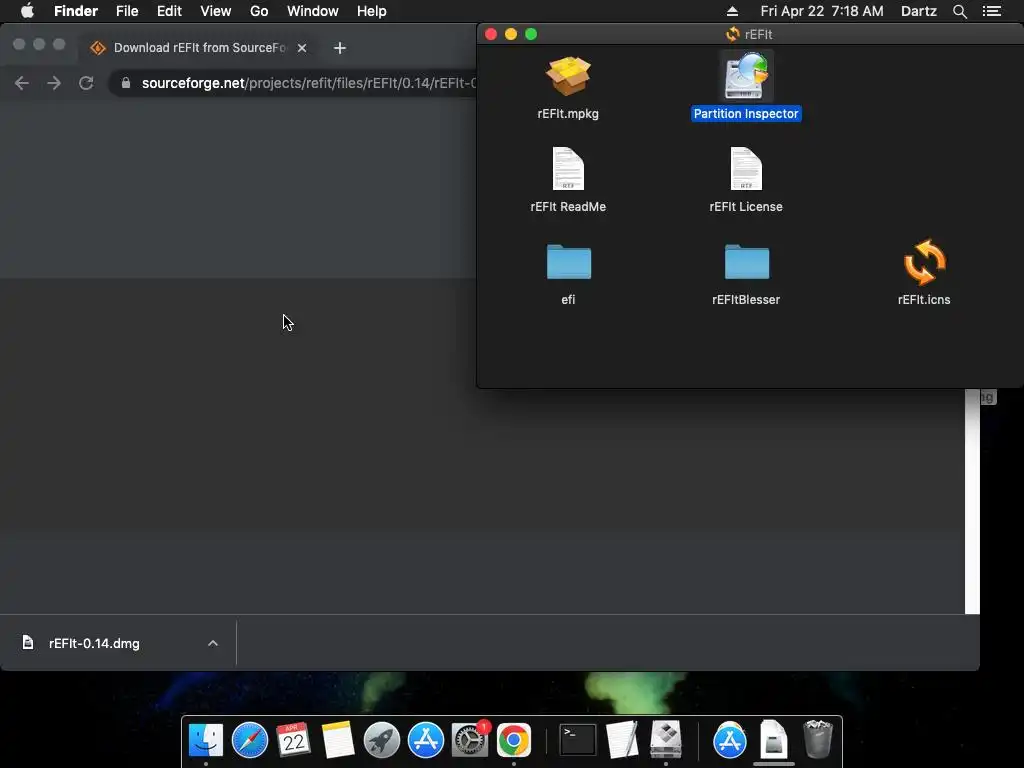The width and height of the screenshot is (1024, 768).
Task: Launch Safari from the Dock
Action: (250, 741)
